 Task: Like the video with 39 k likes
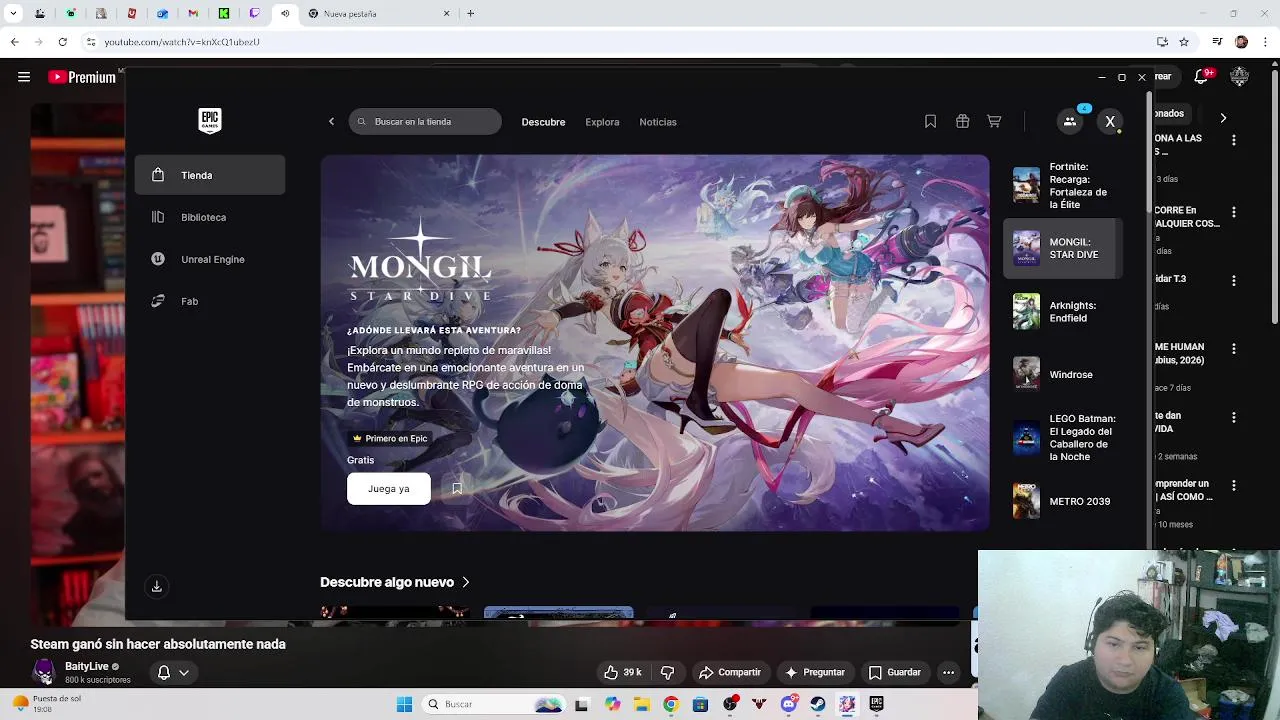click(x=622, y=672)
